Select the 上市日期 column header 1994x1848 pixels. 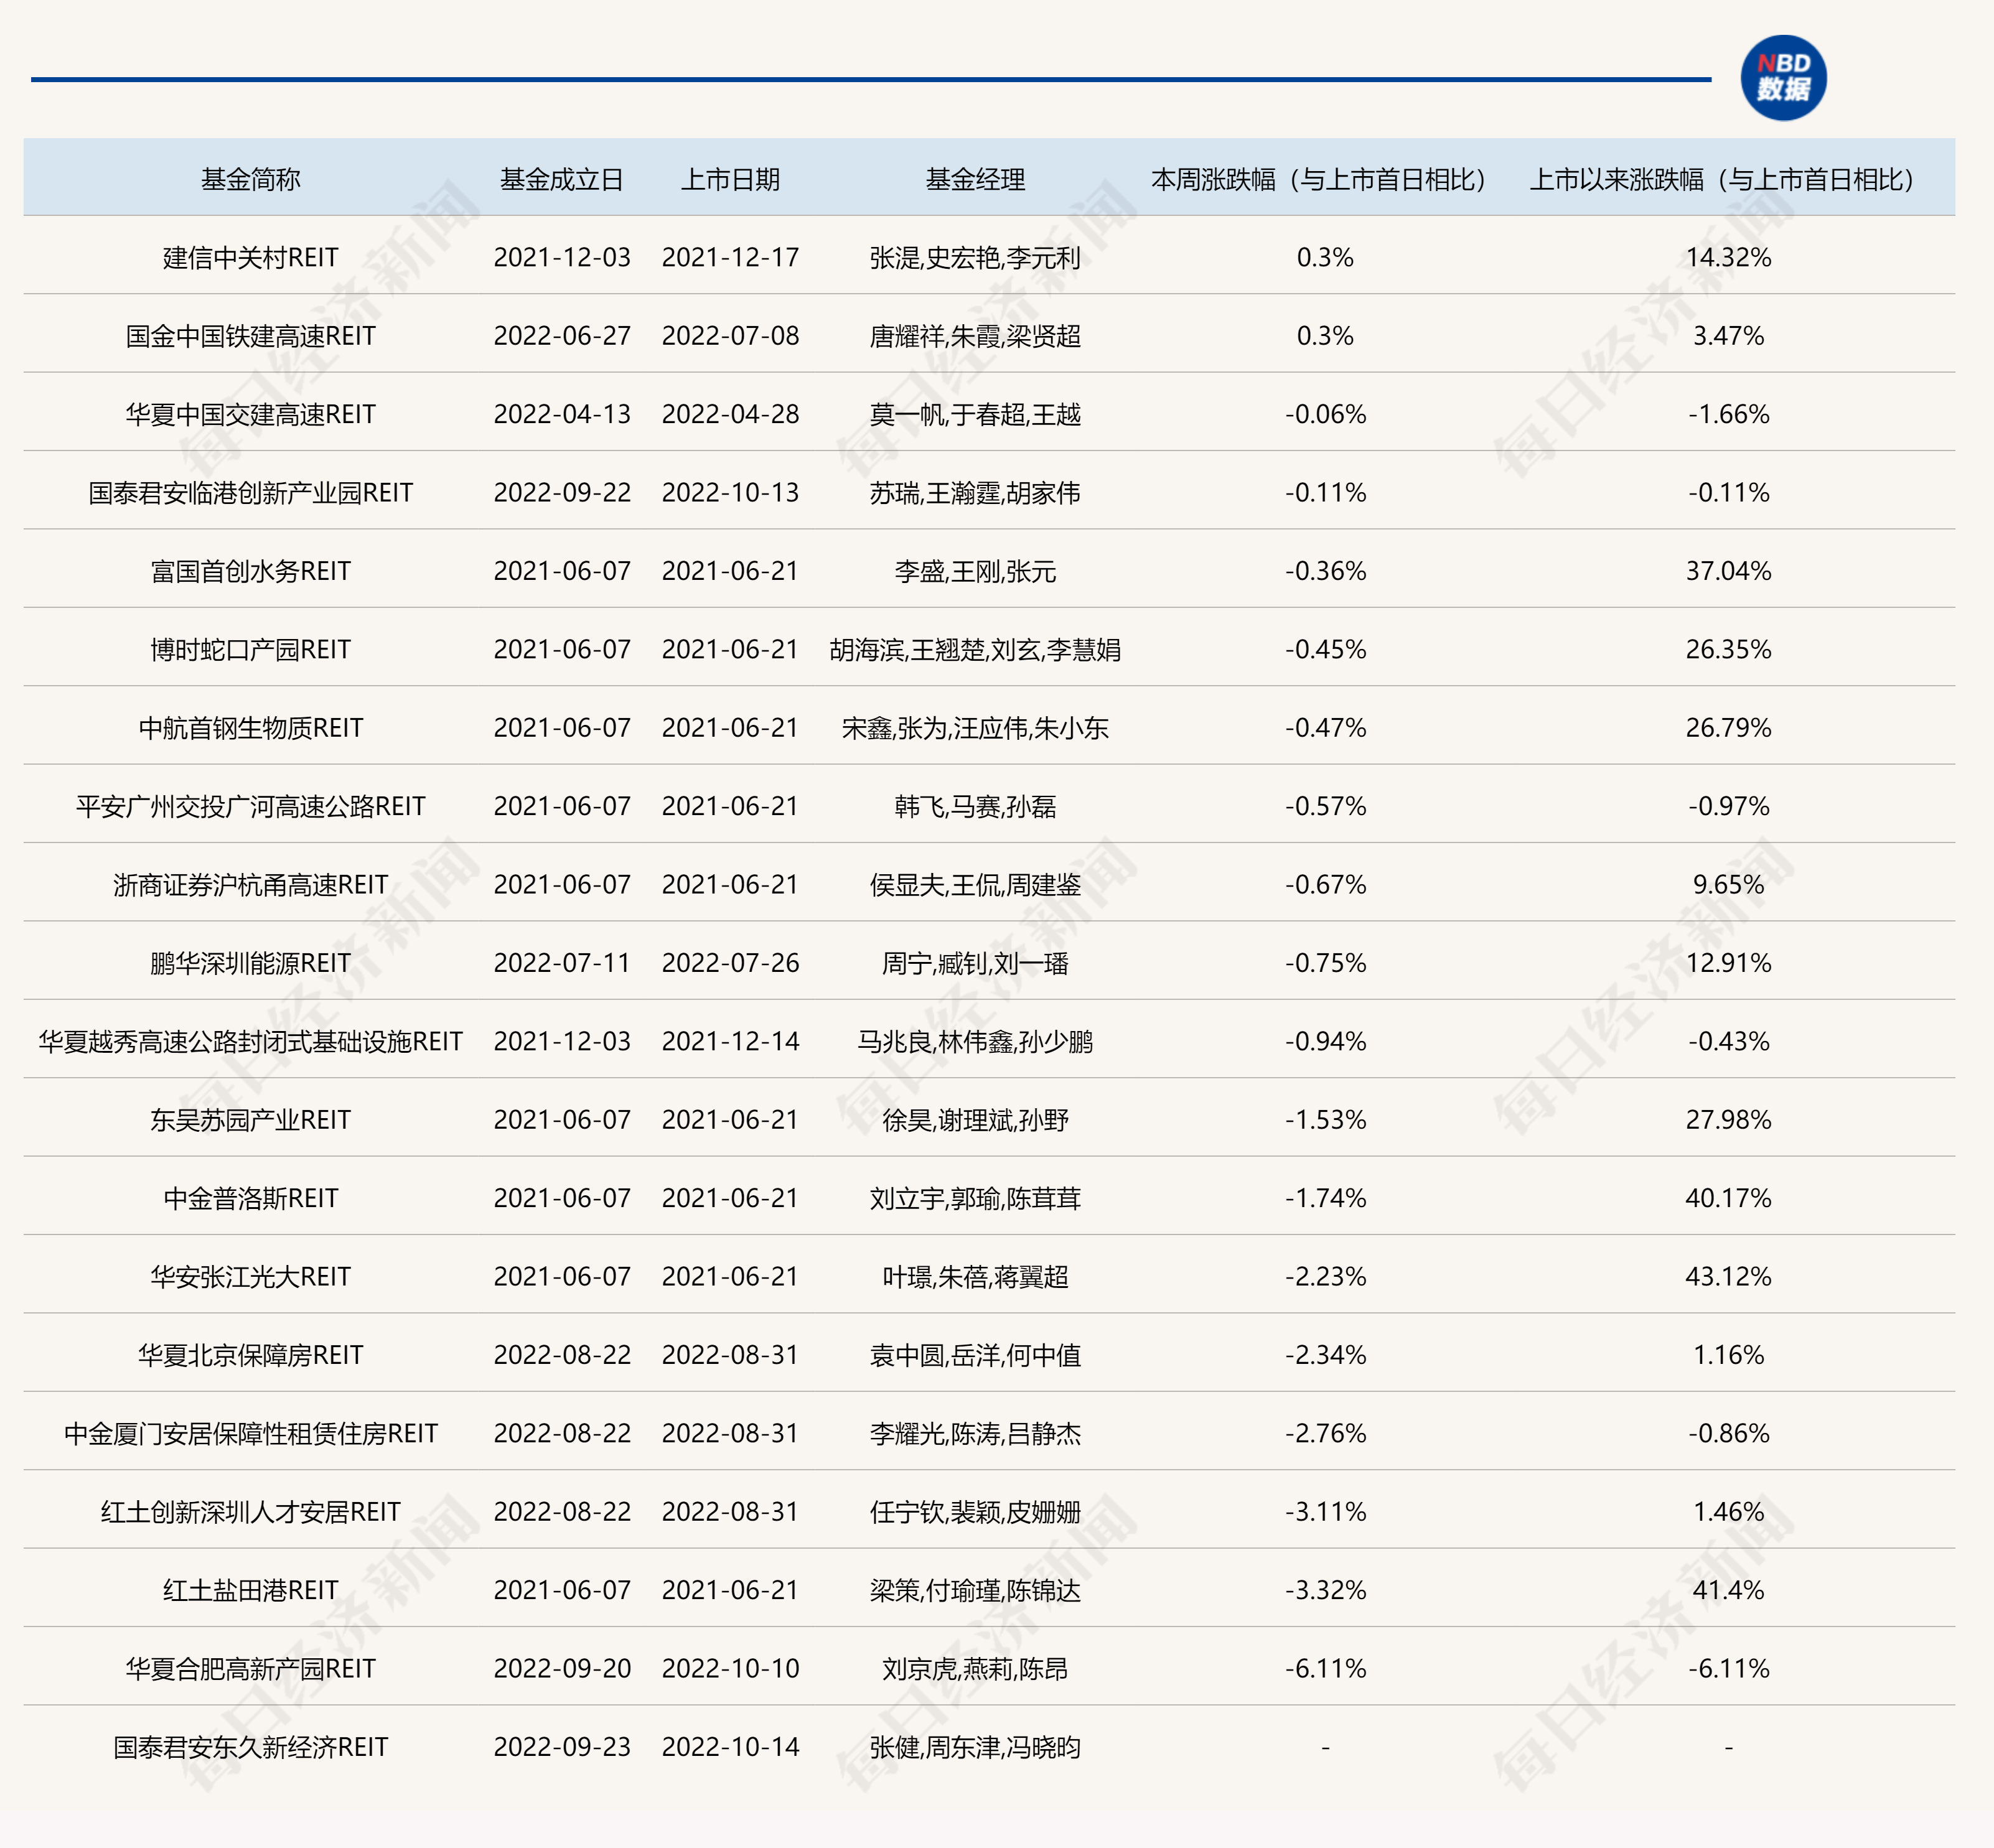[x=730, y=179]
